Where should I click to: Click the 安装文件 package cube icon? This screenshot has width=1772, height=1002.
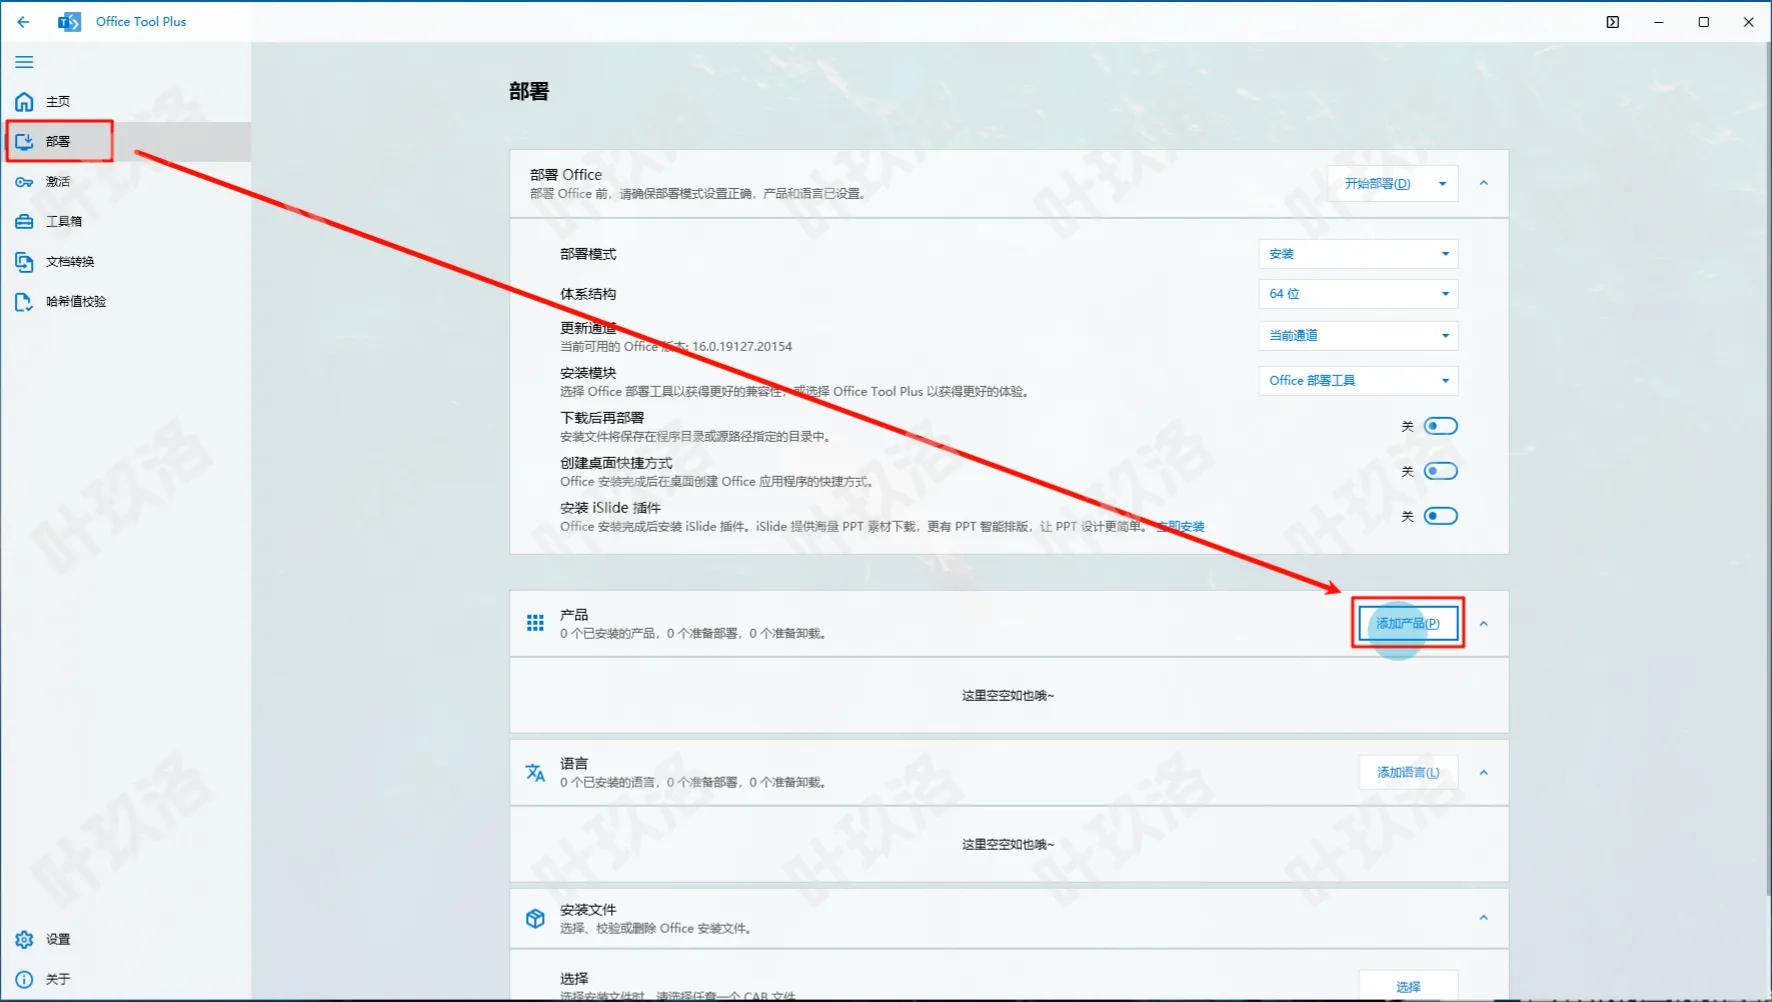tap(535, 918)
